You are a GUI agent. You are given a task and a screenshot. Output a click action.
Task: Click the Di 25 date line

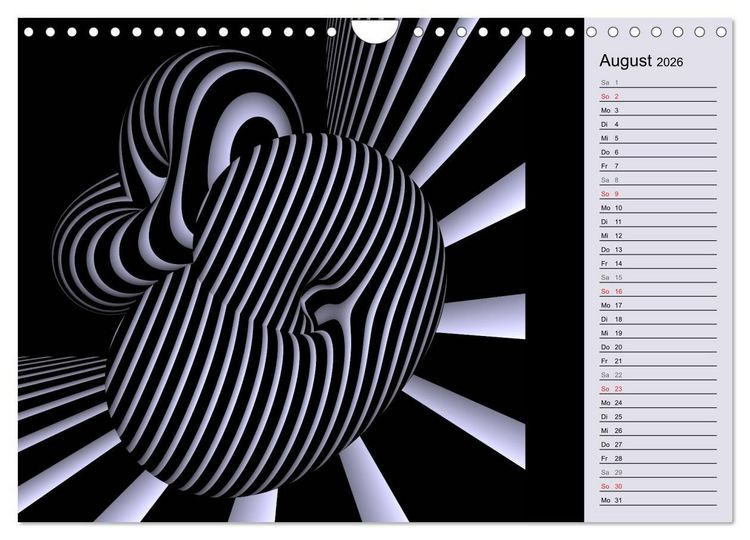(658, 416)
